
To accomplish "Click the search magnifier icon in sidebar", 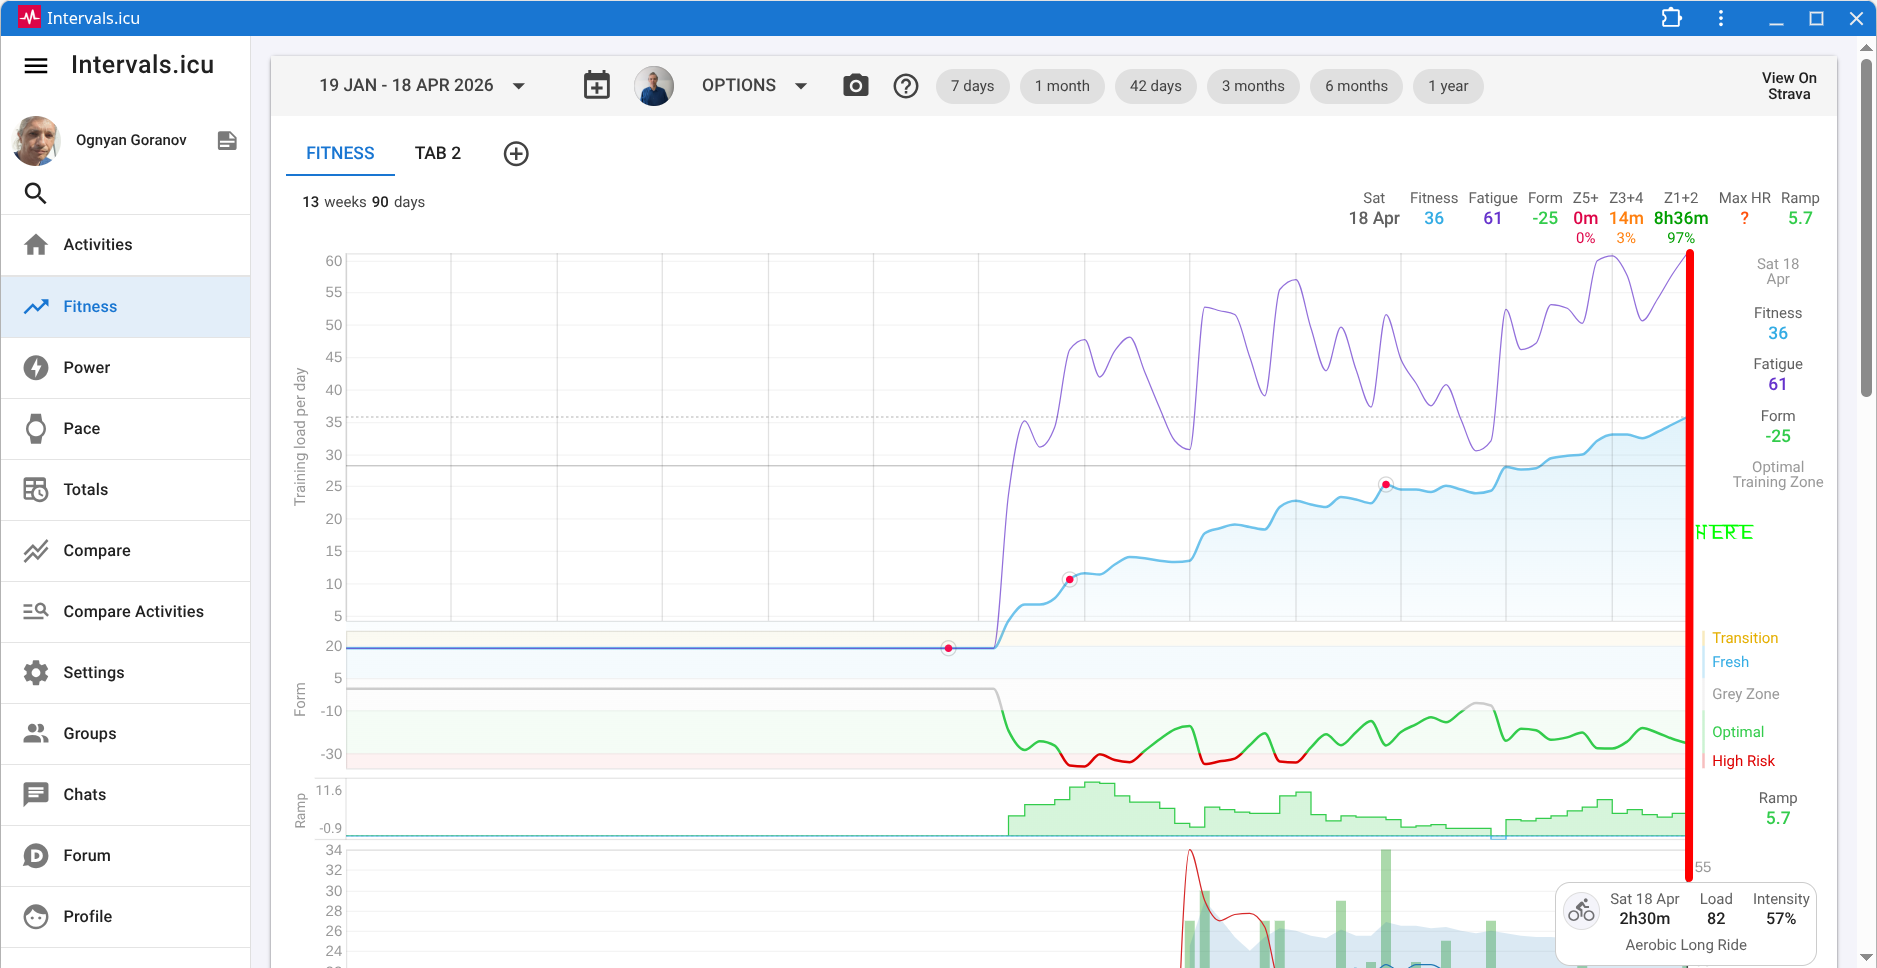I will pos(36,193).
